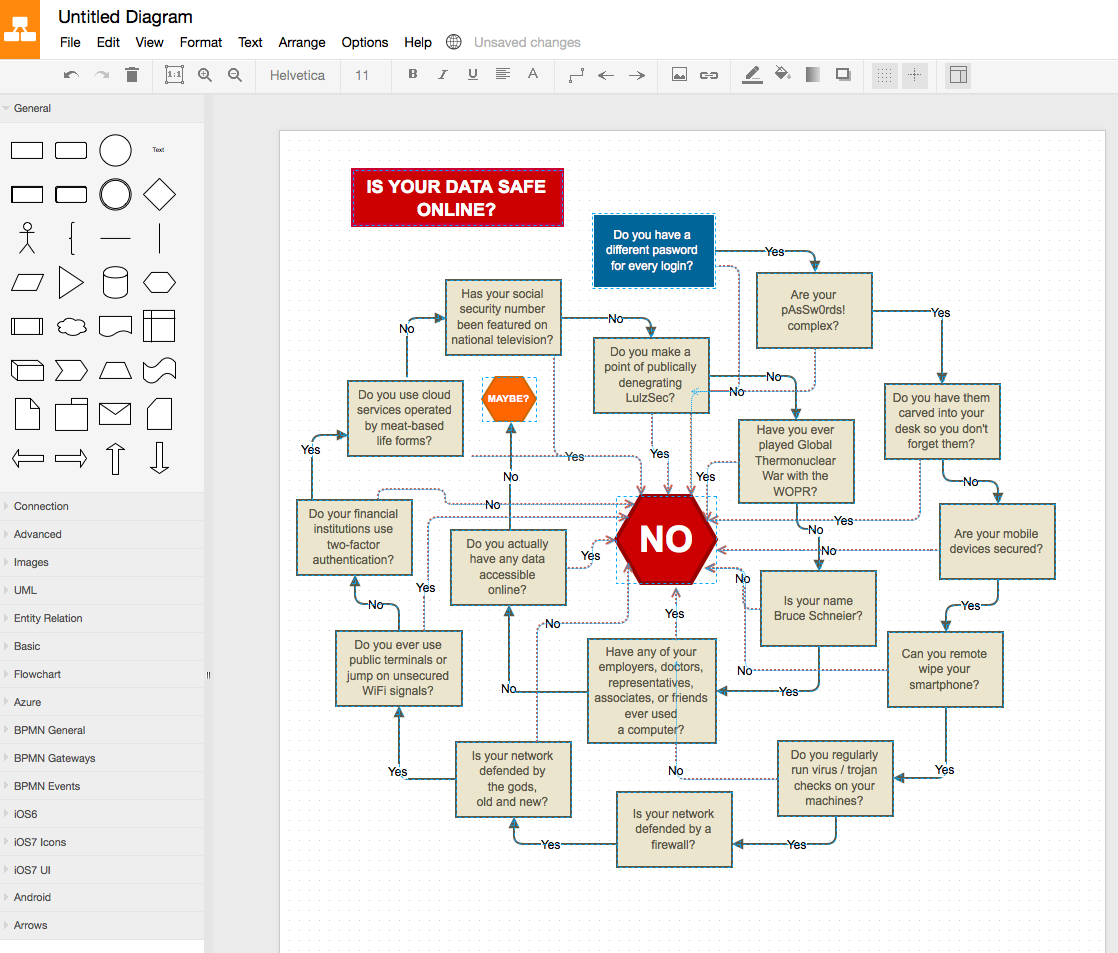Open the Arrange menu
This screenshot has width=1118, height=953.
302,42
